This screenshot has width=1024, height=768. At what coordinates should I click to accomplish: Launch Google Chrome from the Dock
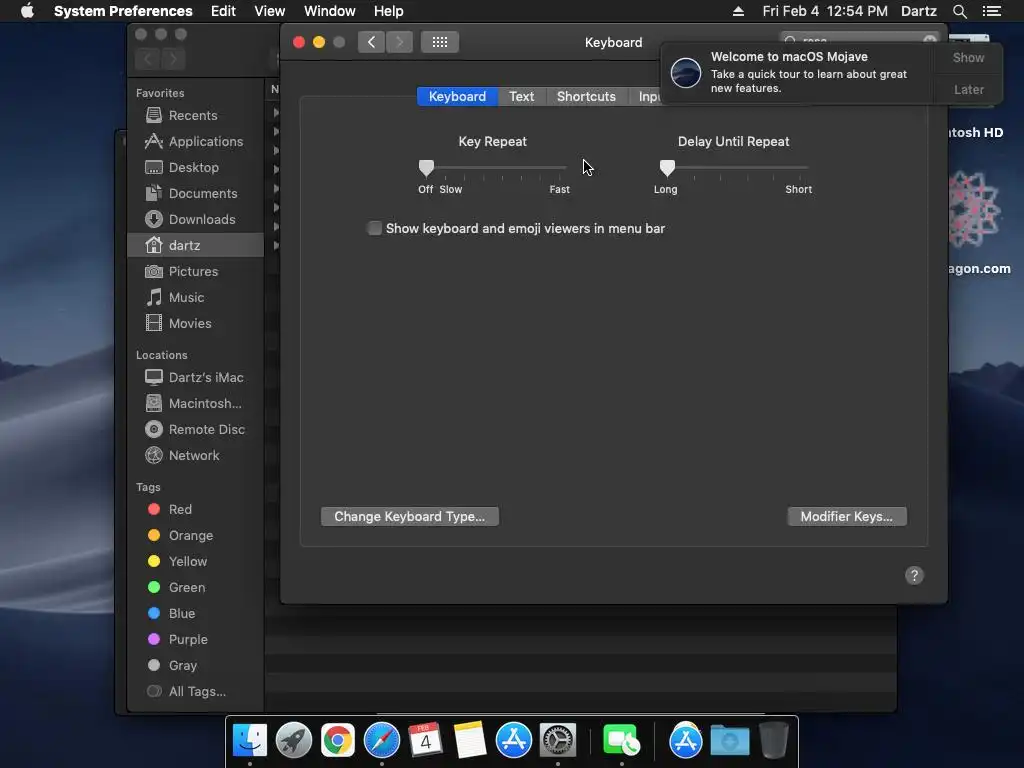point(338,741)
